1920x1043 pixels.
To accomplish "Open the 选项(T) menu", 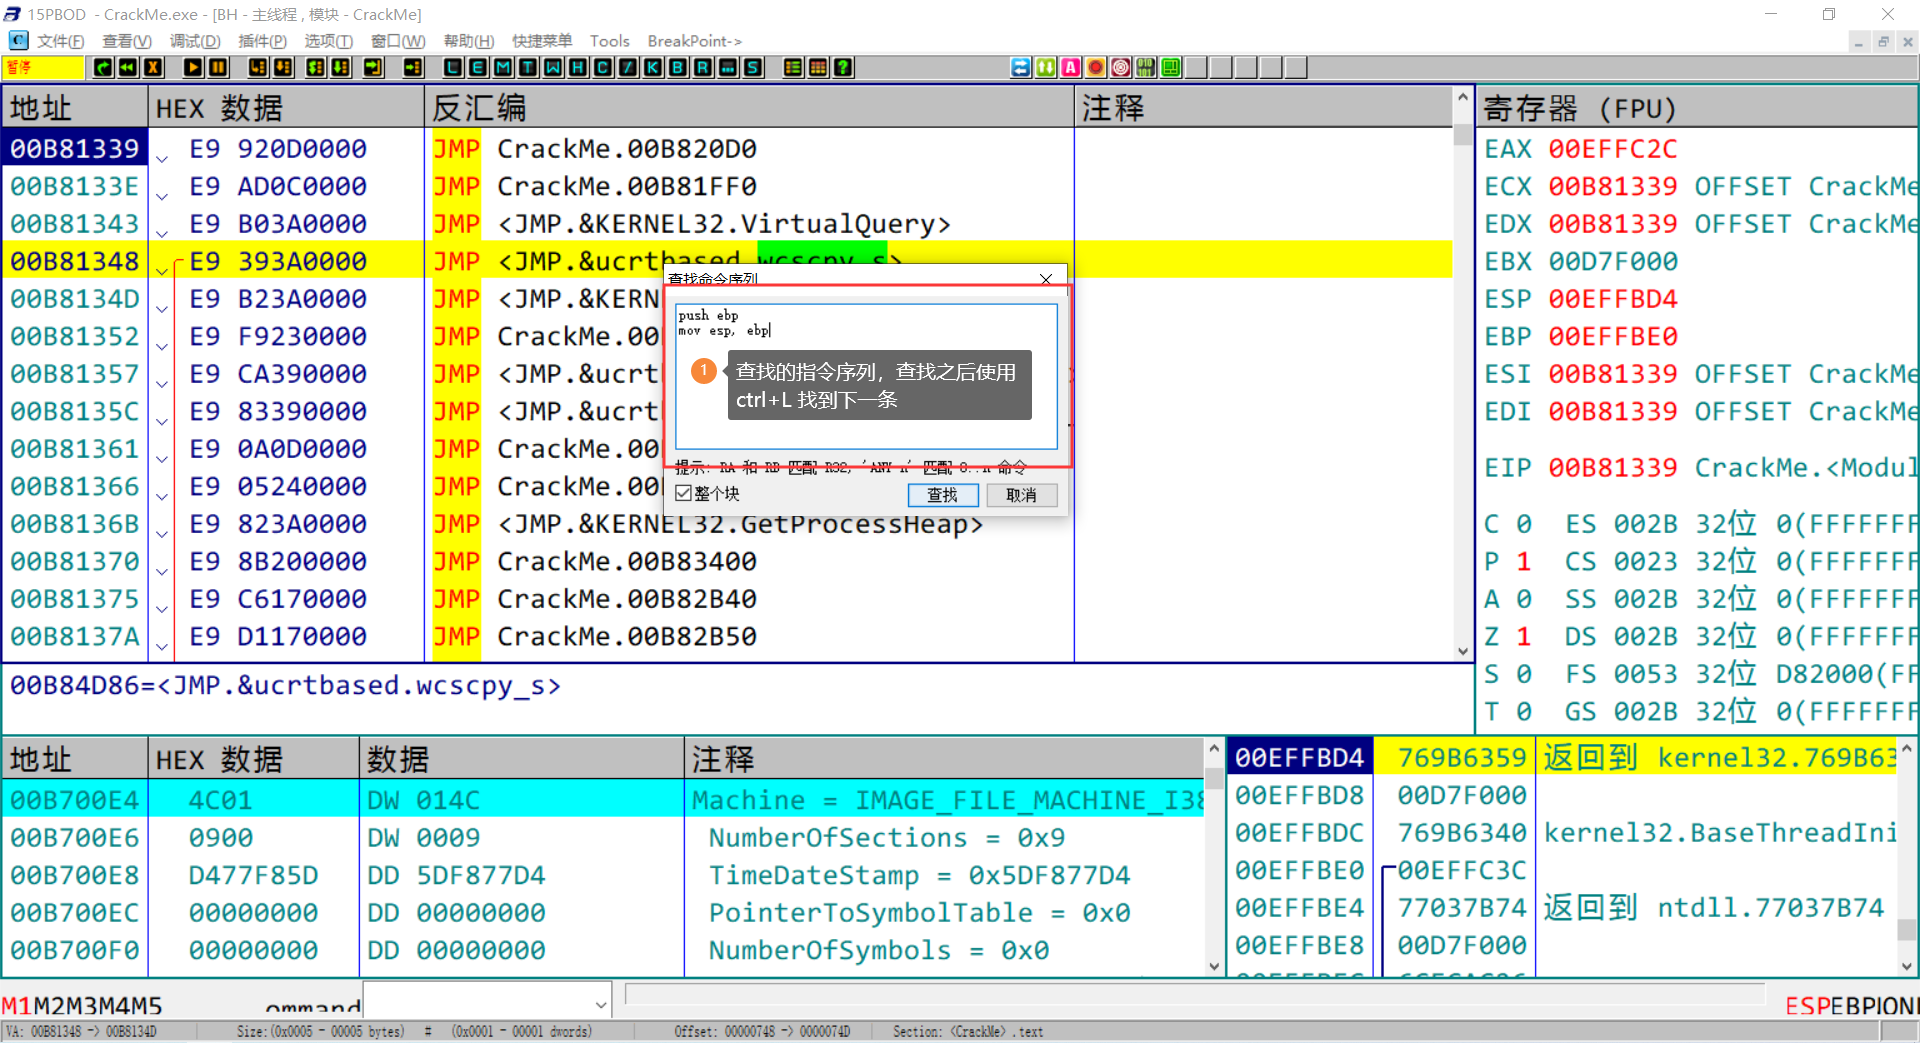I will point(329,41).
